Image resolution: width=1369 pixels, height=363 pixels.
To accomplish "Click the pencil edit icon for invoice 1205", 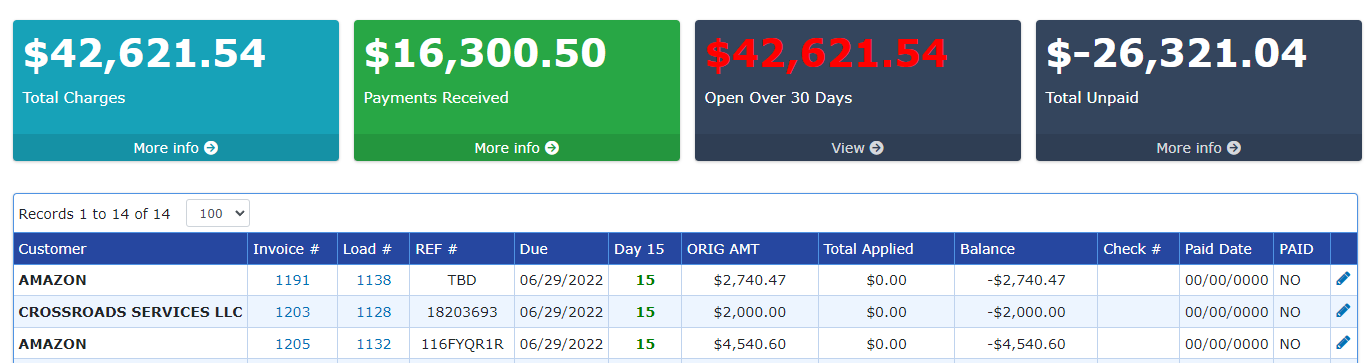I will coord(1343,343).
